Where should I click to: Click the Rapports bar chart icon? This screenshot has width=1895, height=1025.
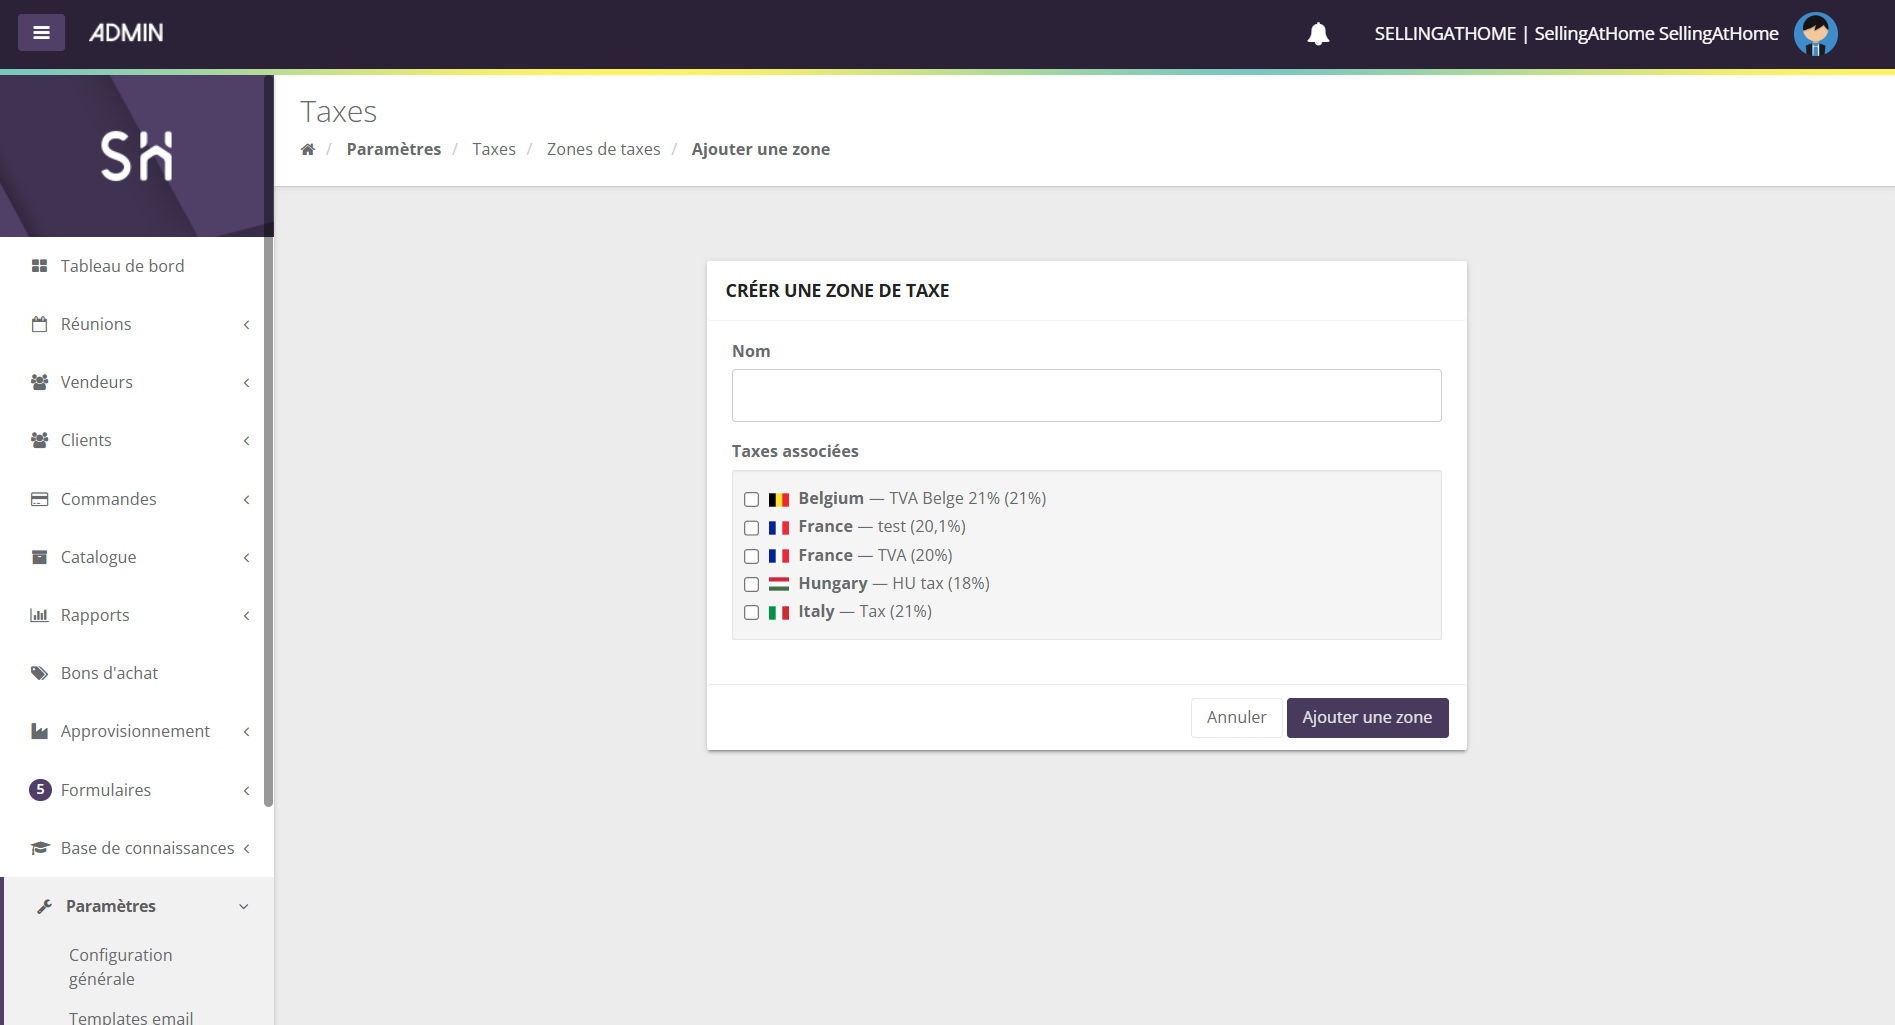pos(40,615)
